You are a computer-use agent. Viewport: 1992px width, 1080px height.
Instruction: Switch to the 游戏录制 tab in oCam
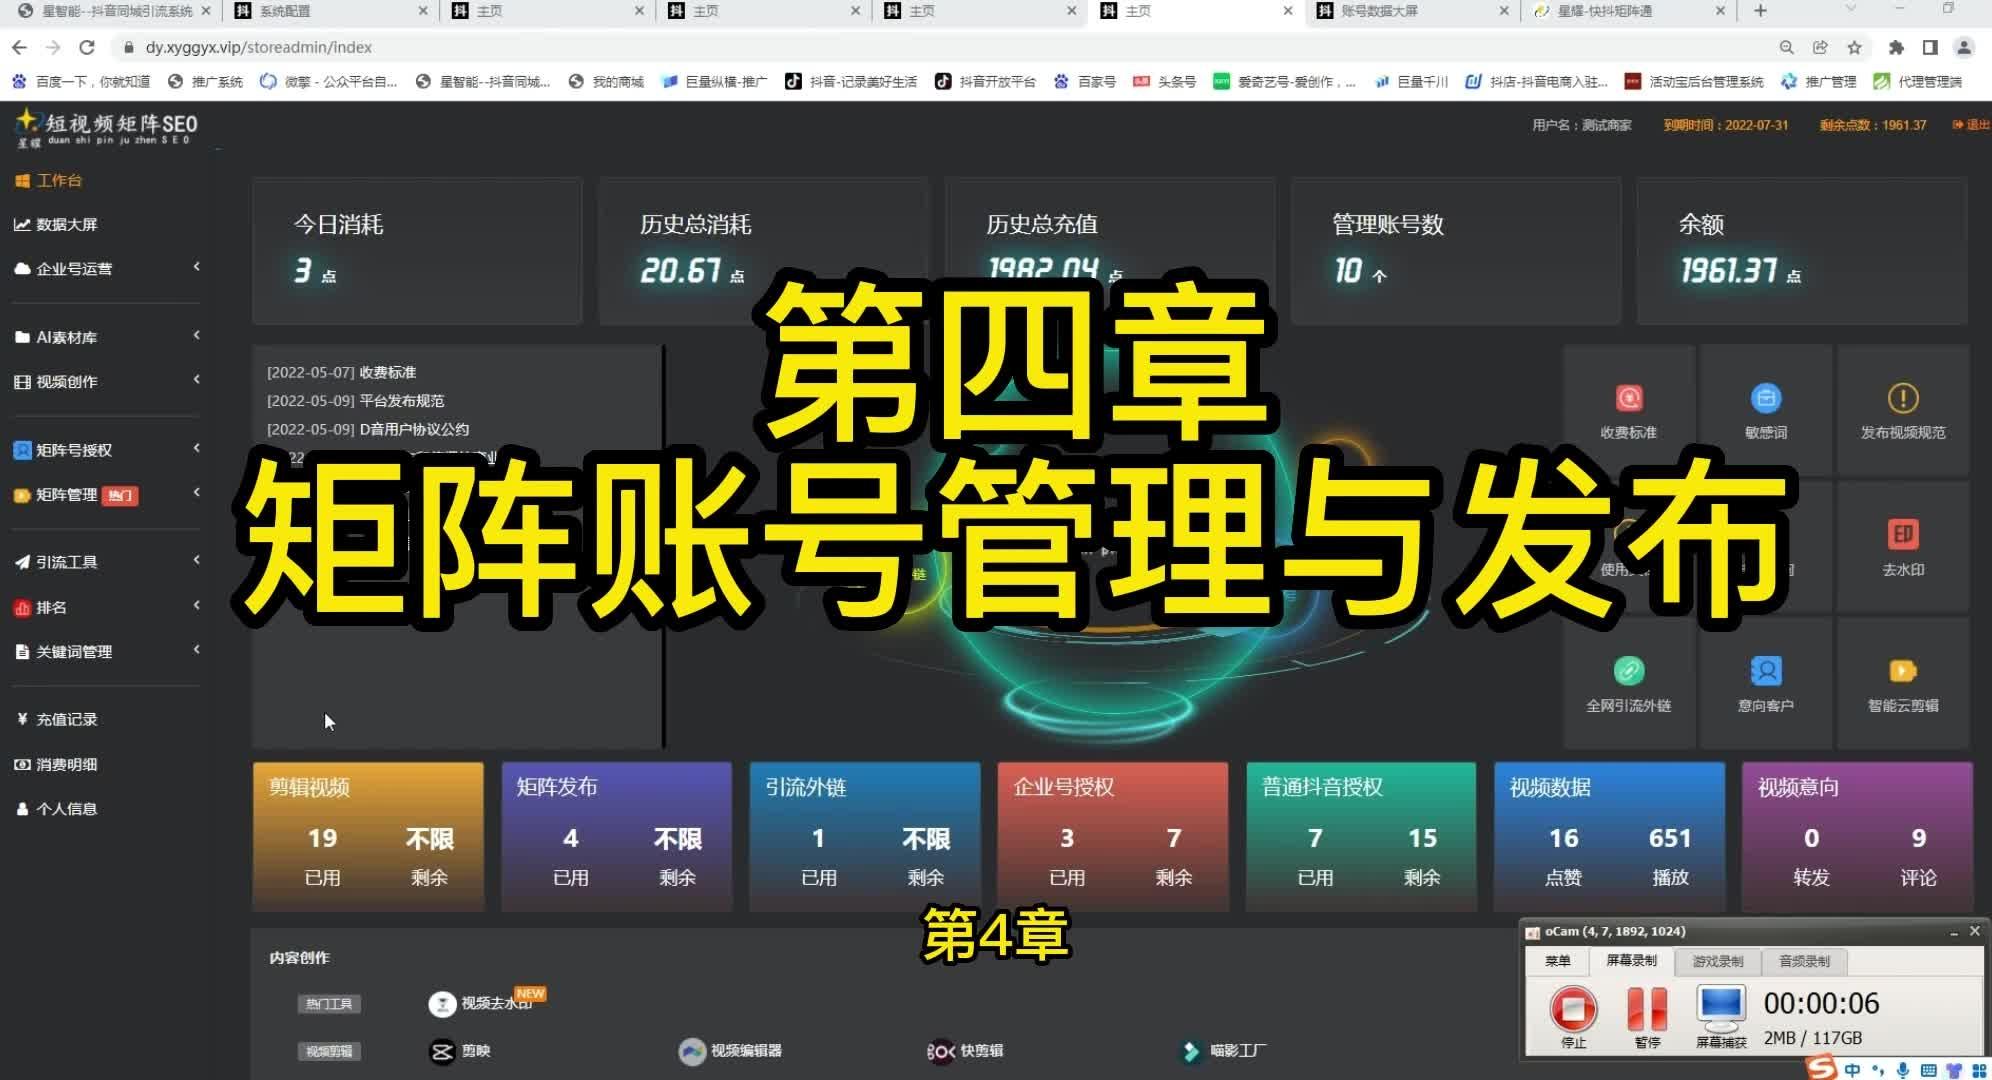[1717, 961]
